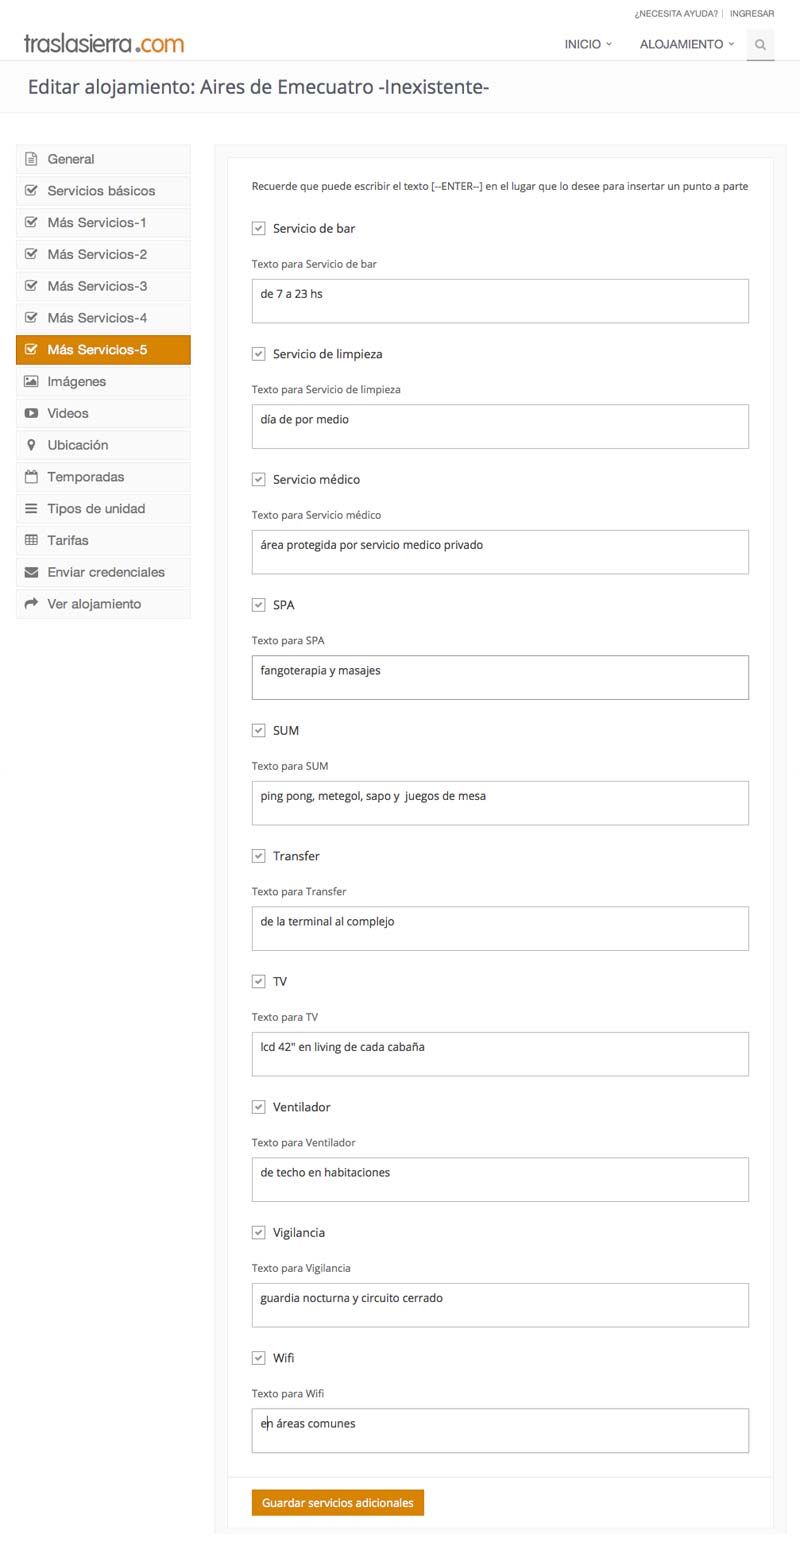Click the map pin icon beside Ubicación

click(31, 445)
